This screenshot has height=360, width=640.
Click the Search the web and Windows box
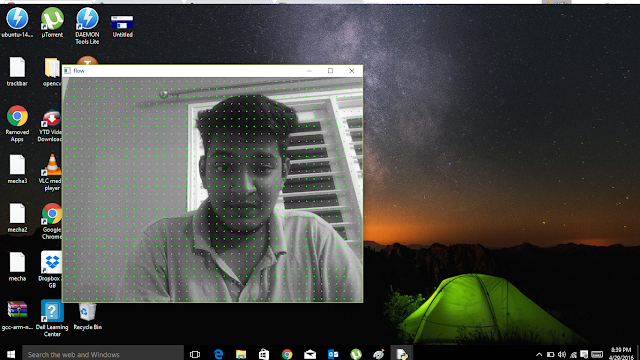103,354
